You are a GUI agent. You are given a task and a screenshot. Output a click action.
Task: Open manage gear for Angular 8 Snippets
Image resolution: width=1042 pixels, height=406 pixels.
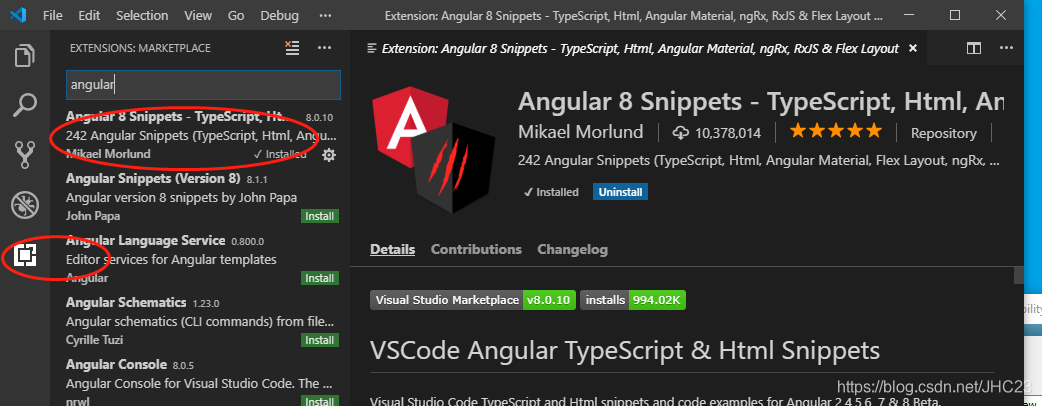click(328, 155)
